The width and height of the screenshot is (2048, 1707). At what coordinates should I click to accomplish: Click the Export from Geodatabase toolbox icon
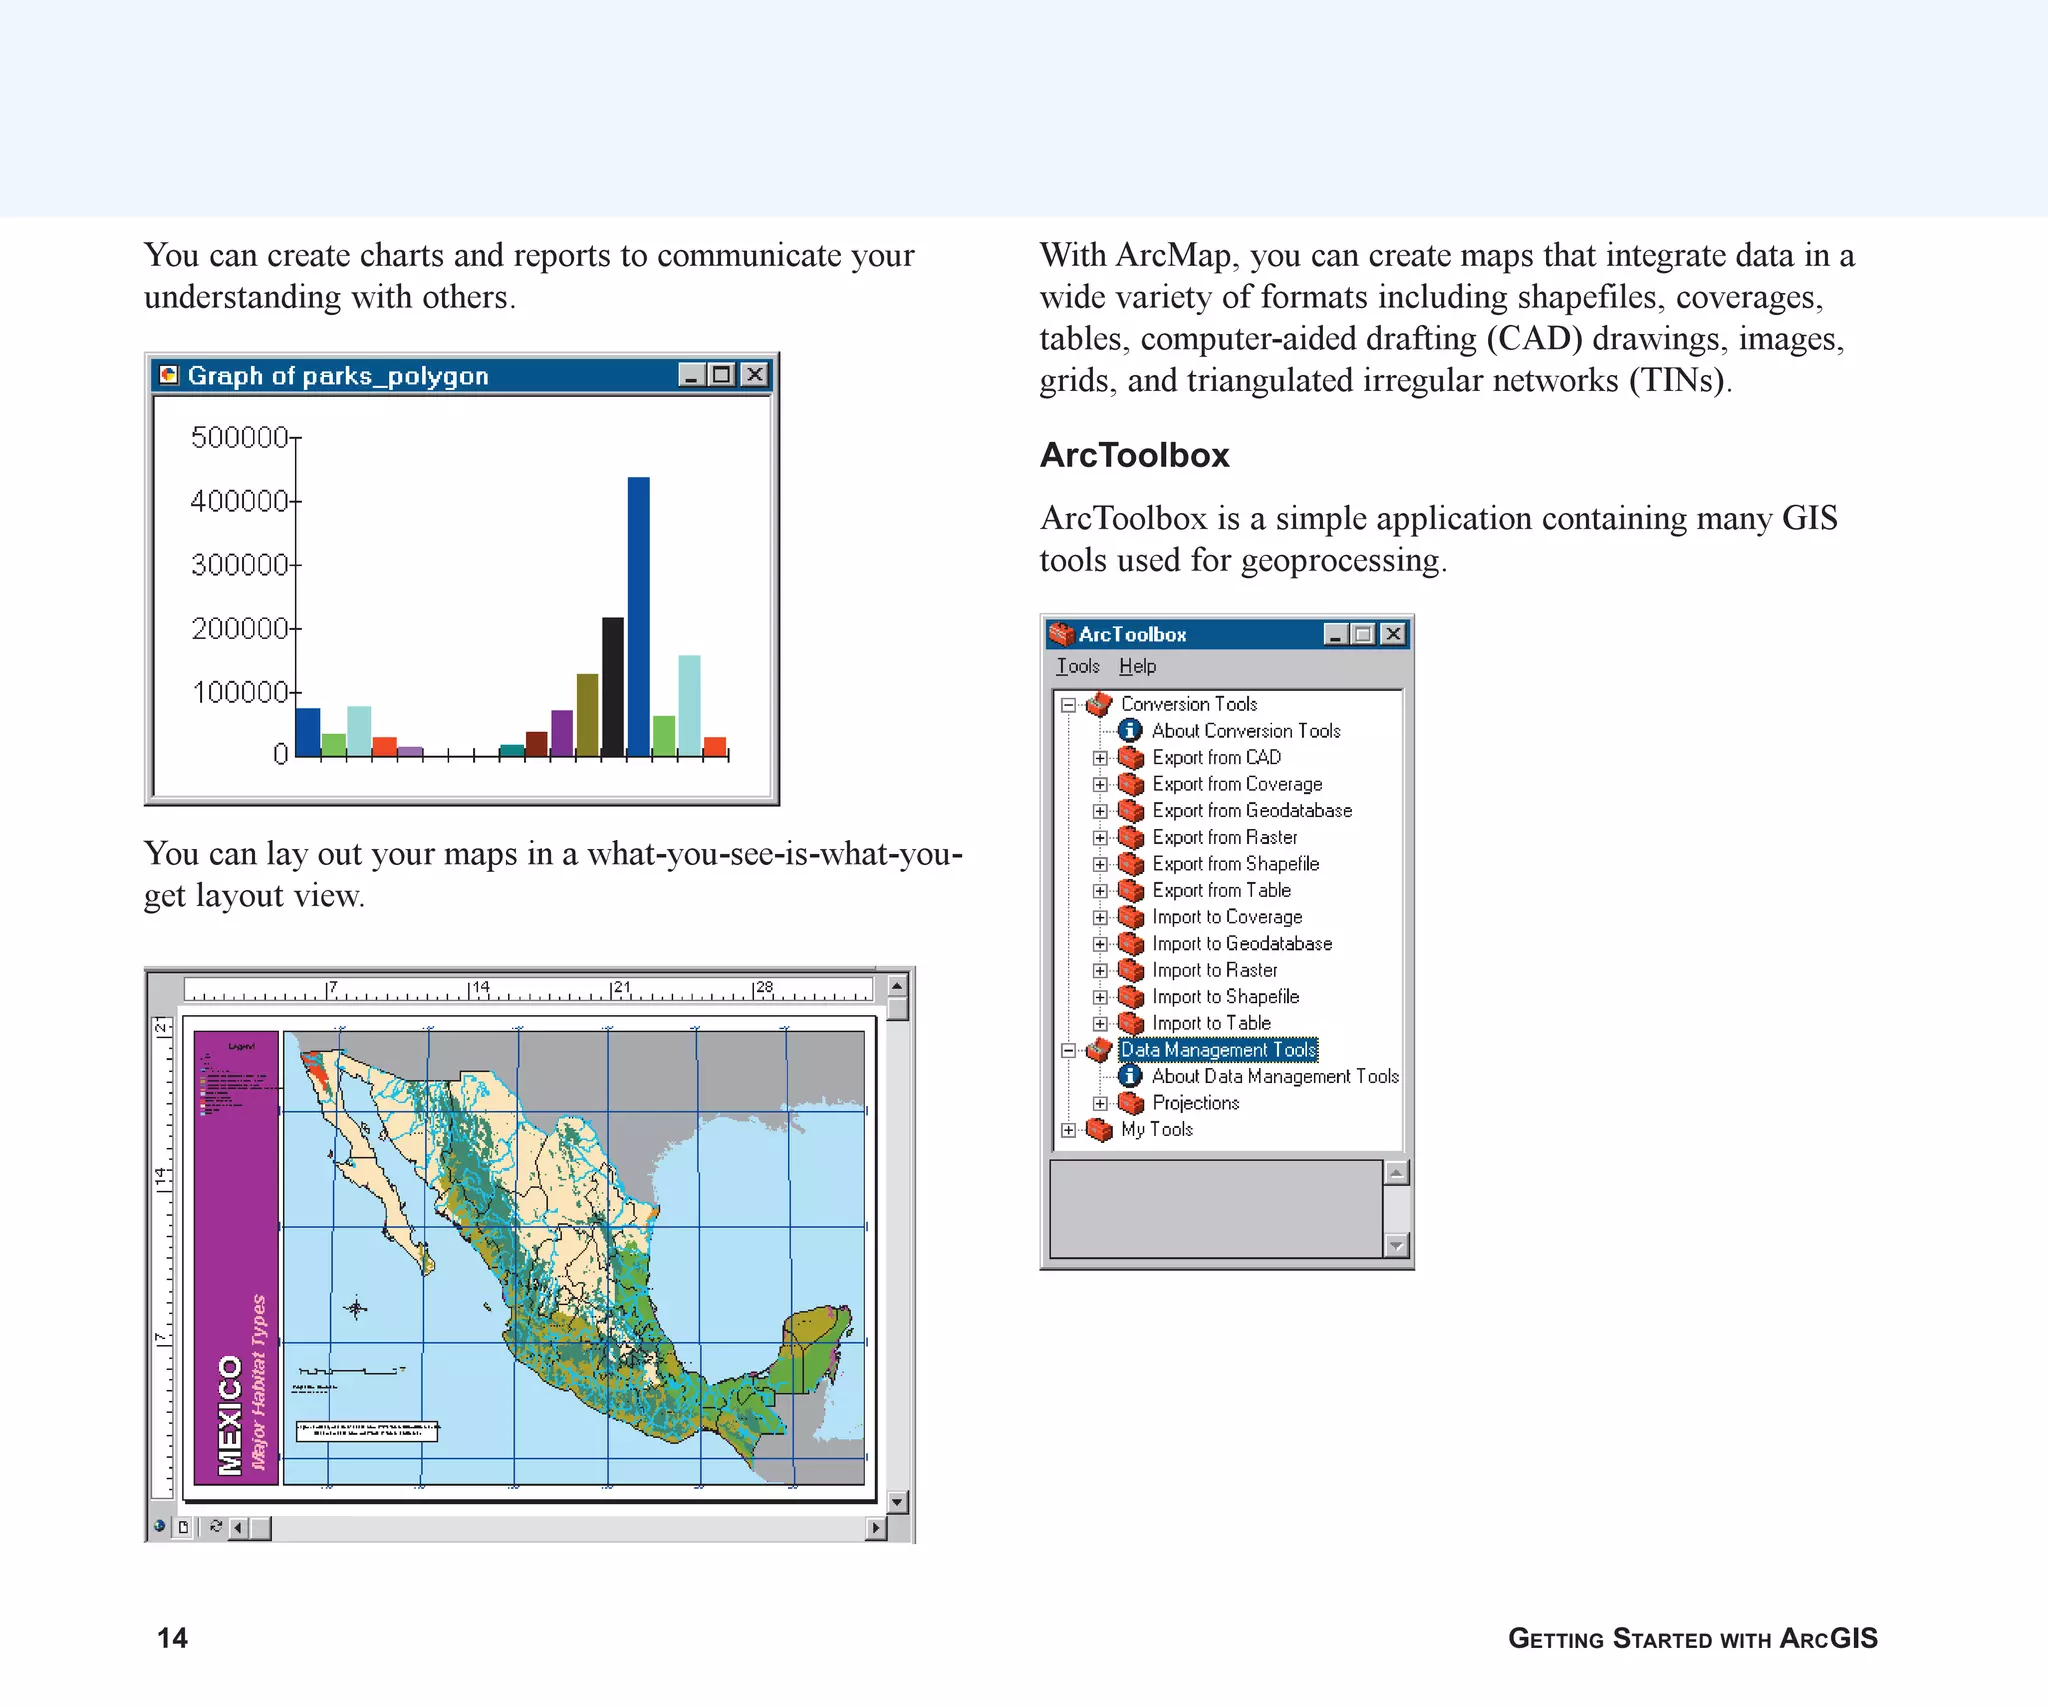tap(1131, 811)
